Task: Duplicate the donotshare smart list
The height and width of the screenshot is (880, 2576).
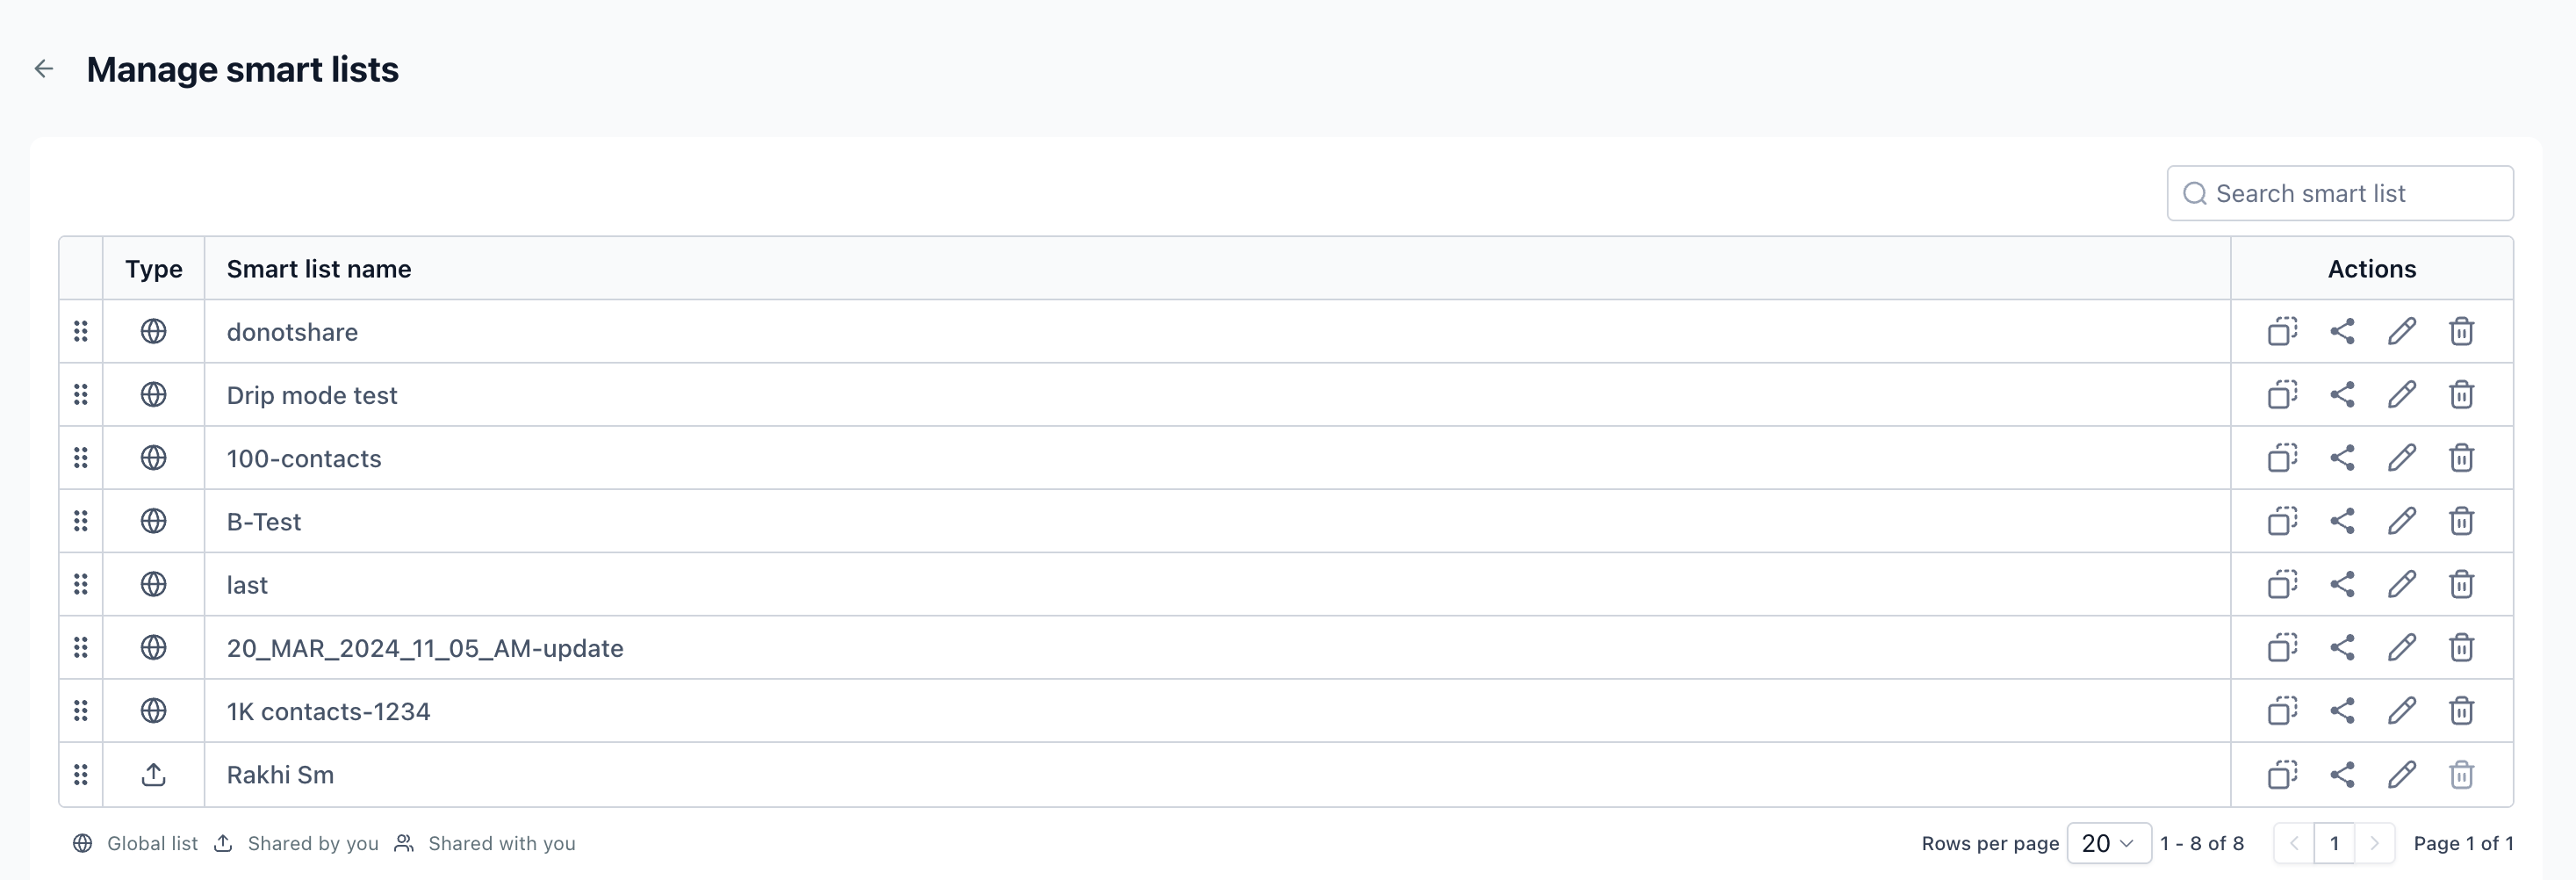Action: pos(2282,331)
